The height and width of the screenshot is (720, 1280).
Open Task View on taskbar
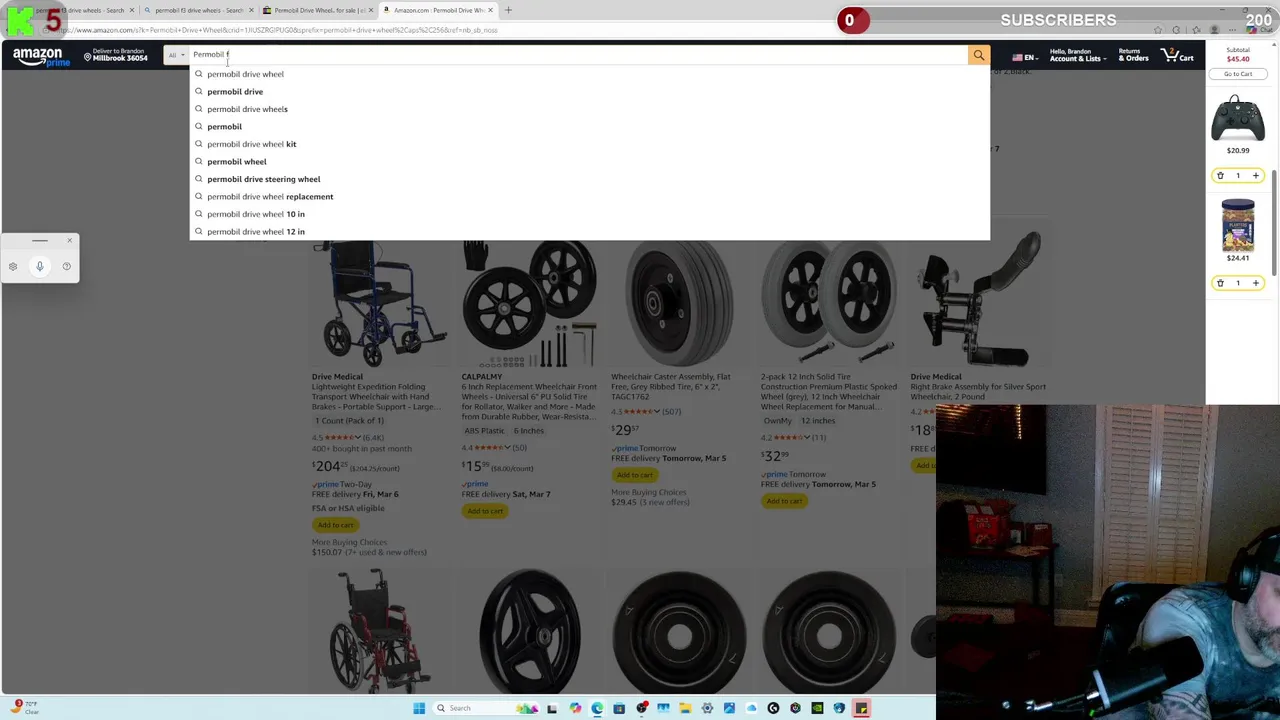(552, 708)
